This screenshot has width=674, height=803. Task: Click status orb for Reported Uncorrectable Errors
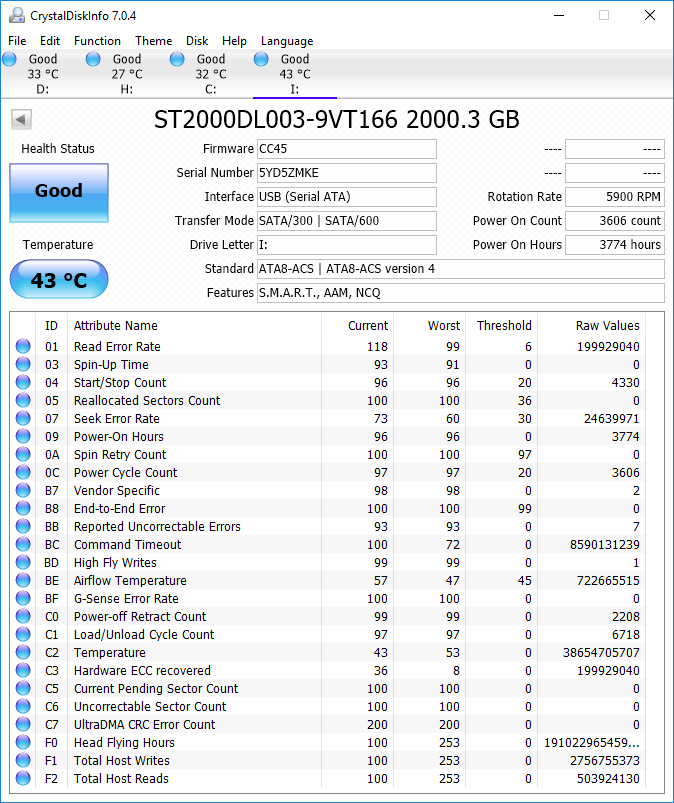point(23,526)
